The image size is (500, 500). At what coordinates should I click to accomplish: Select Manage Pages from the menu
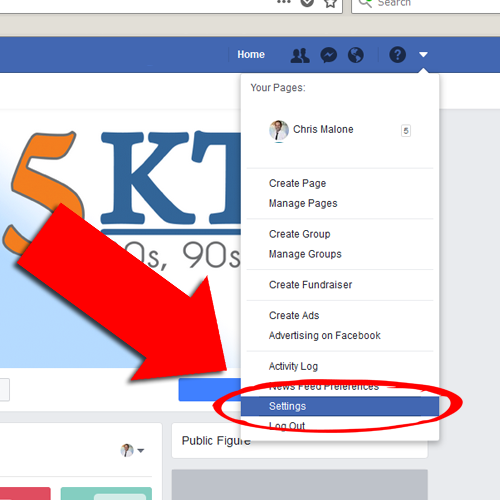(303, 203)
